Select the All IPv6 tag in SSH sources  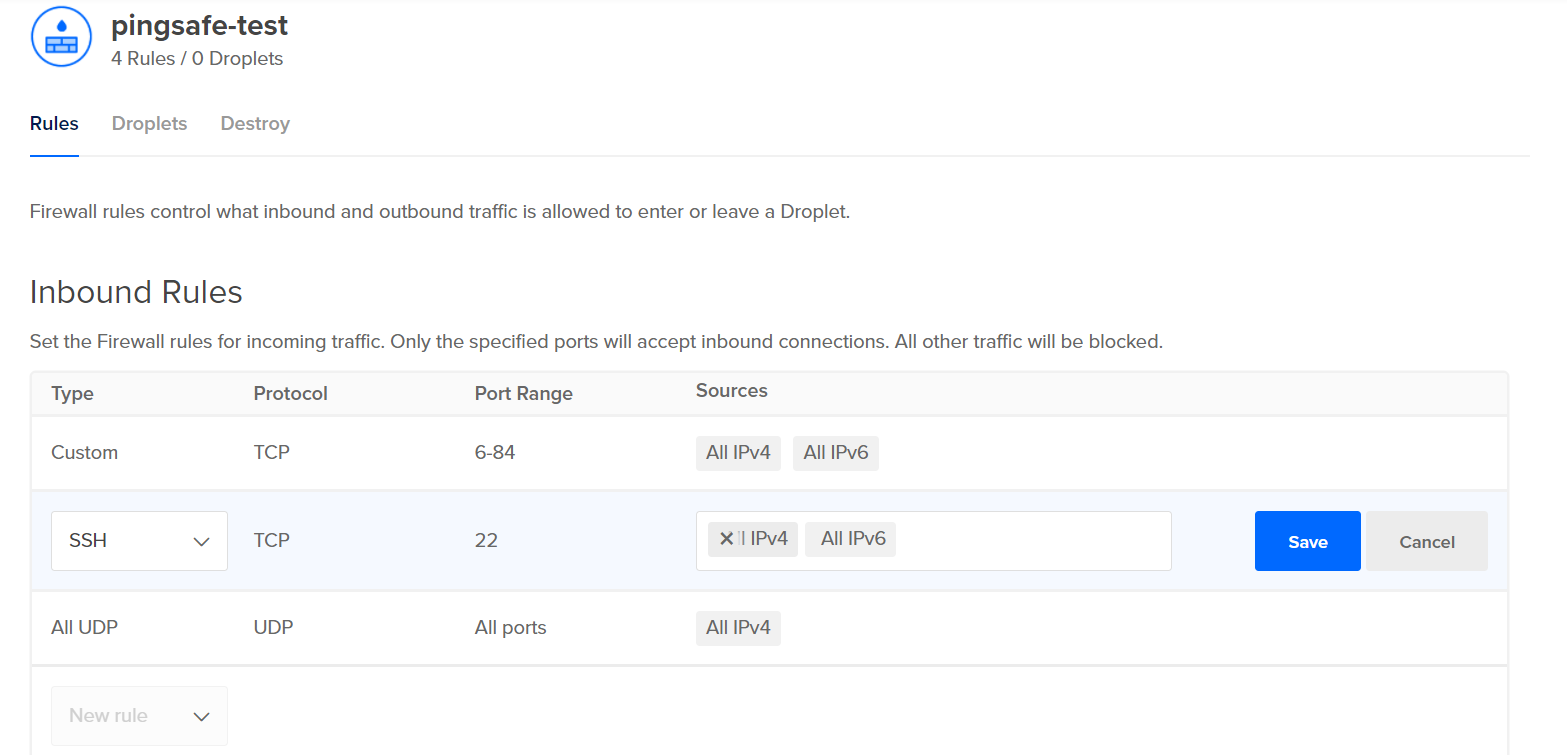pos(853,539)
